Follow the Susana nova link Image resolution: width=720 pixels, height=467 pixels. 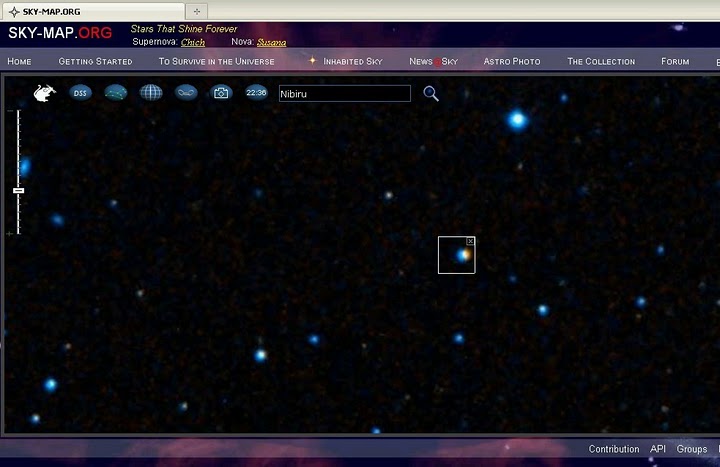pyautogui.click(x=271, y=42)
